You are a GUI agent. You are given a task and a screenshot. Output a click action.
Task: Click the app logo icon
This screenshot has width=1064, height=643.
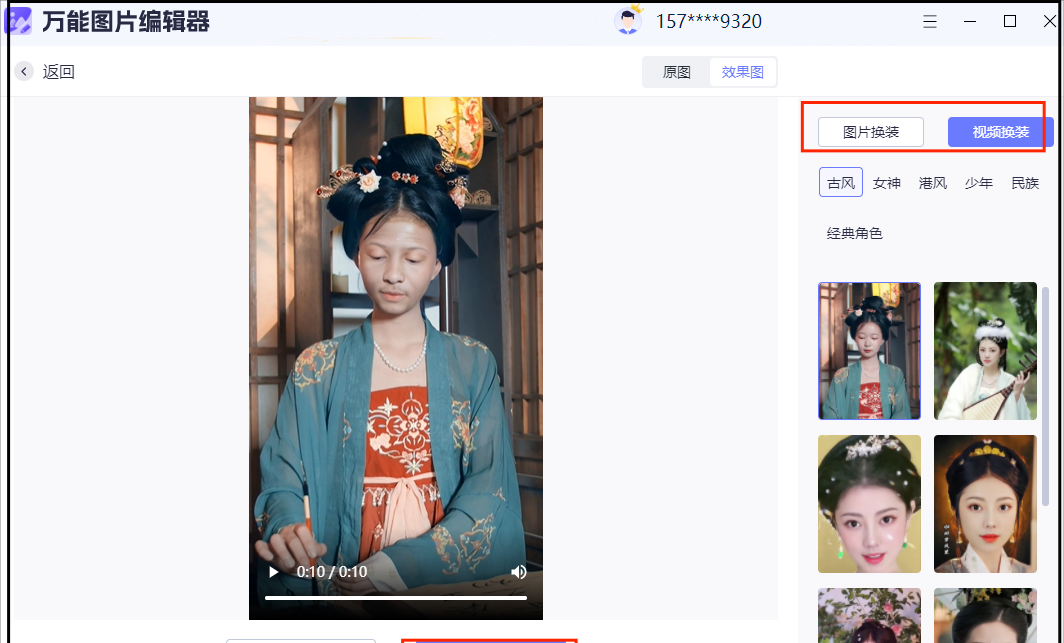(18, 21)
